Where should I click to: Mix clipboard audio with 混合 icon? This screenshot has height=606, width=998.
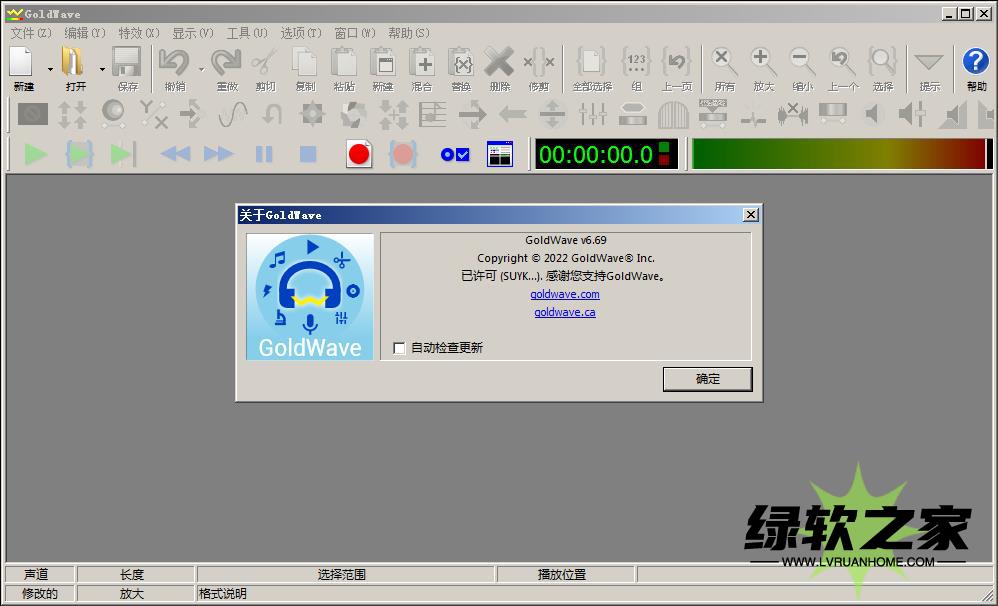coord(421,62)
